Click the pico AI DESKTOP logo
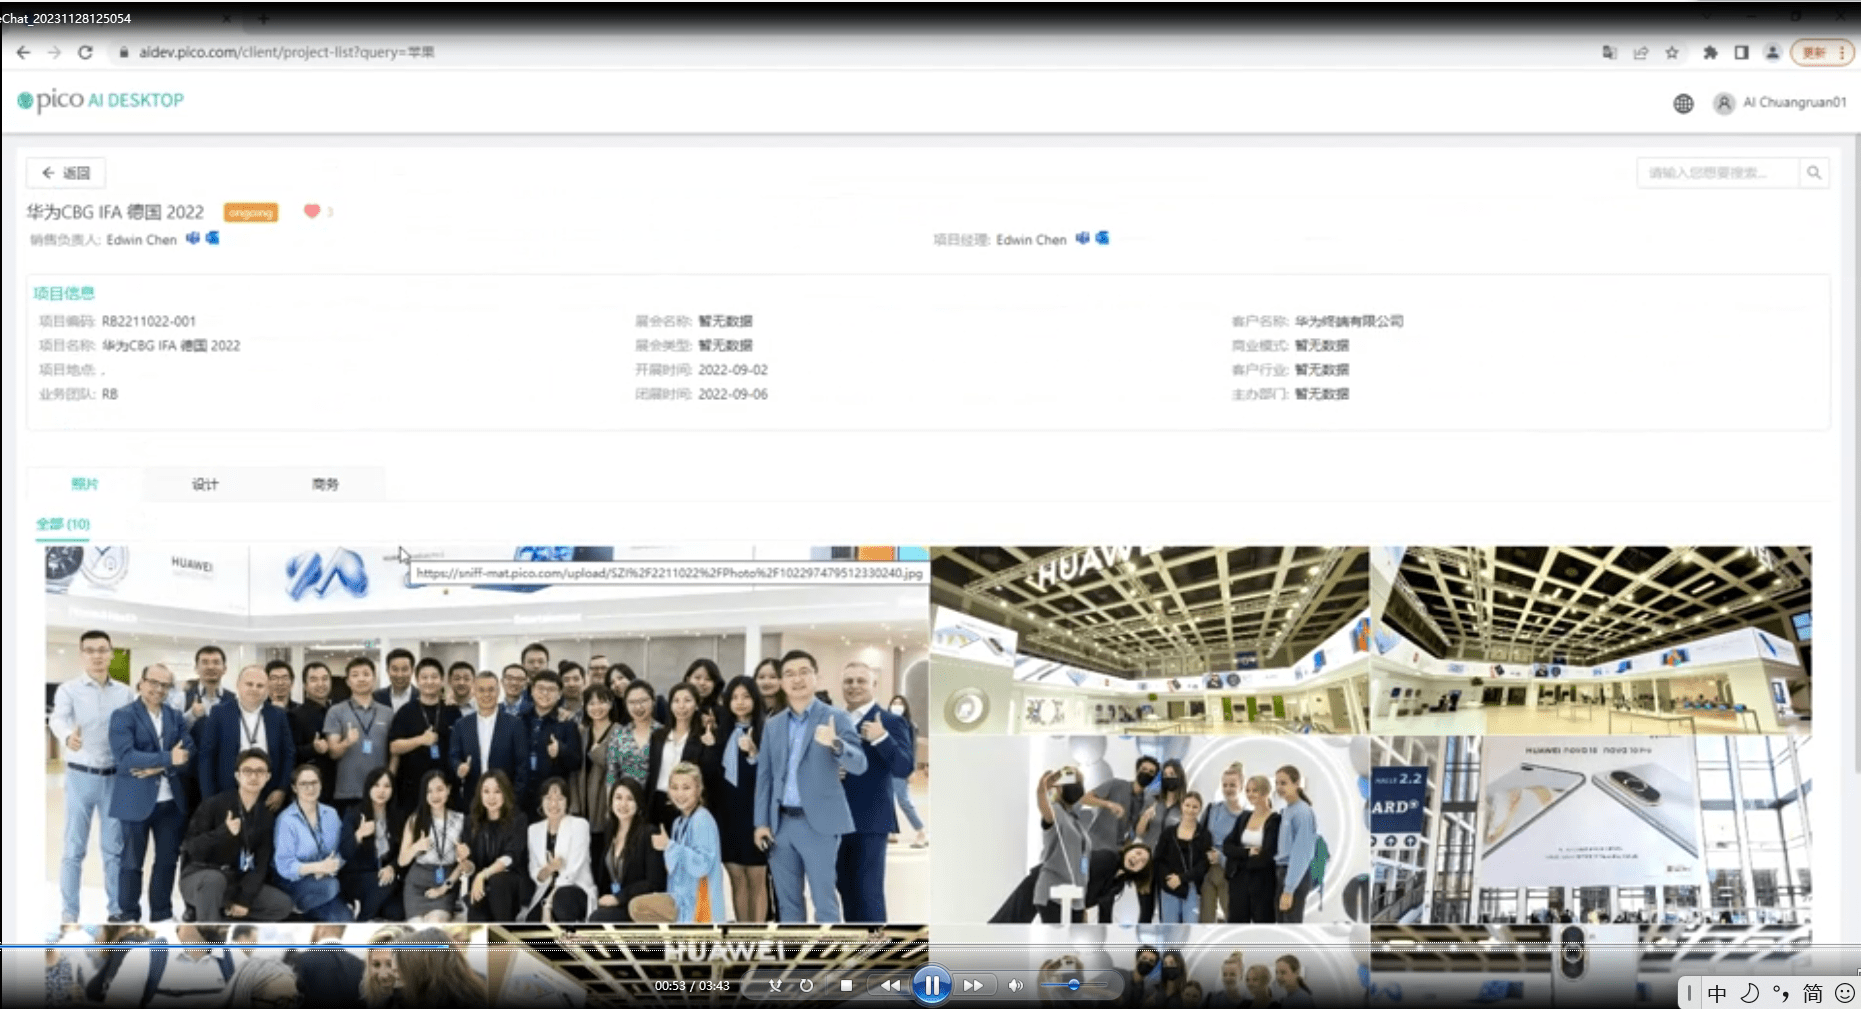Viewport: 1861px width, 1009px height. click(101, 100)
